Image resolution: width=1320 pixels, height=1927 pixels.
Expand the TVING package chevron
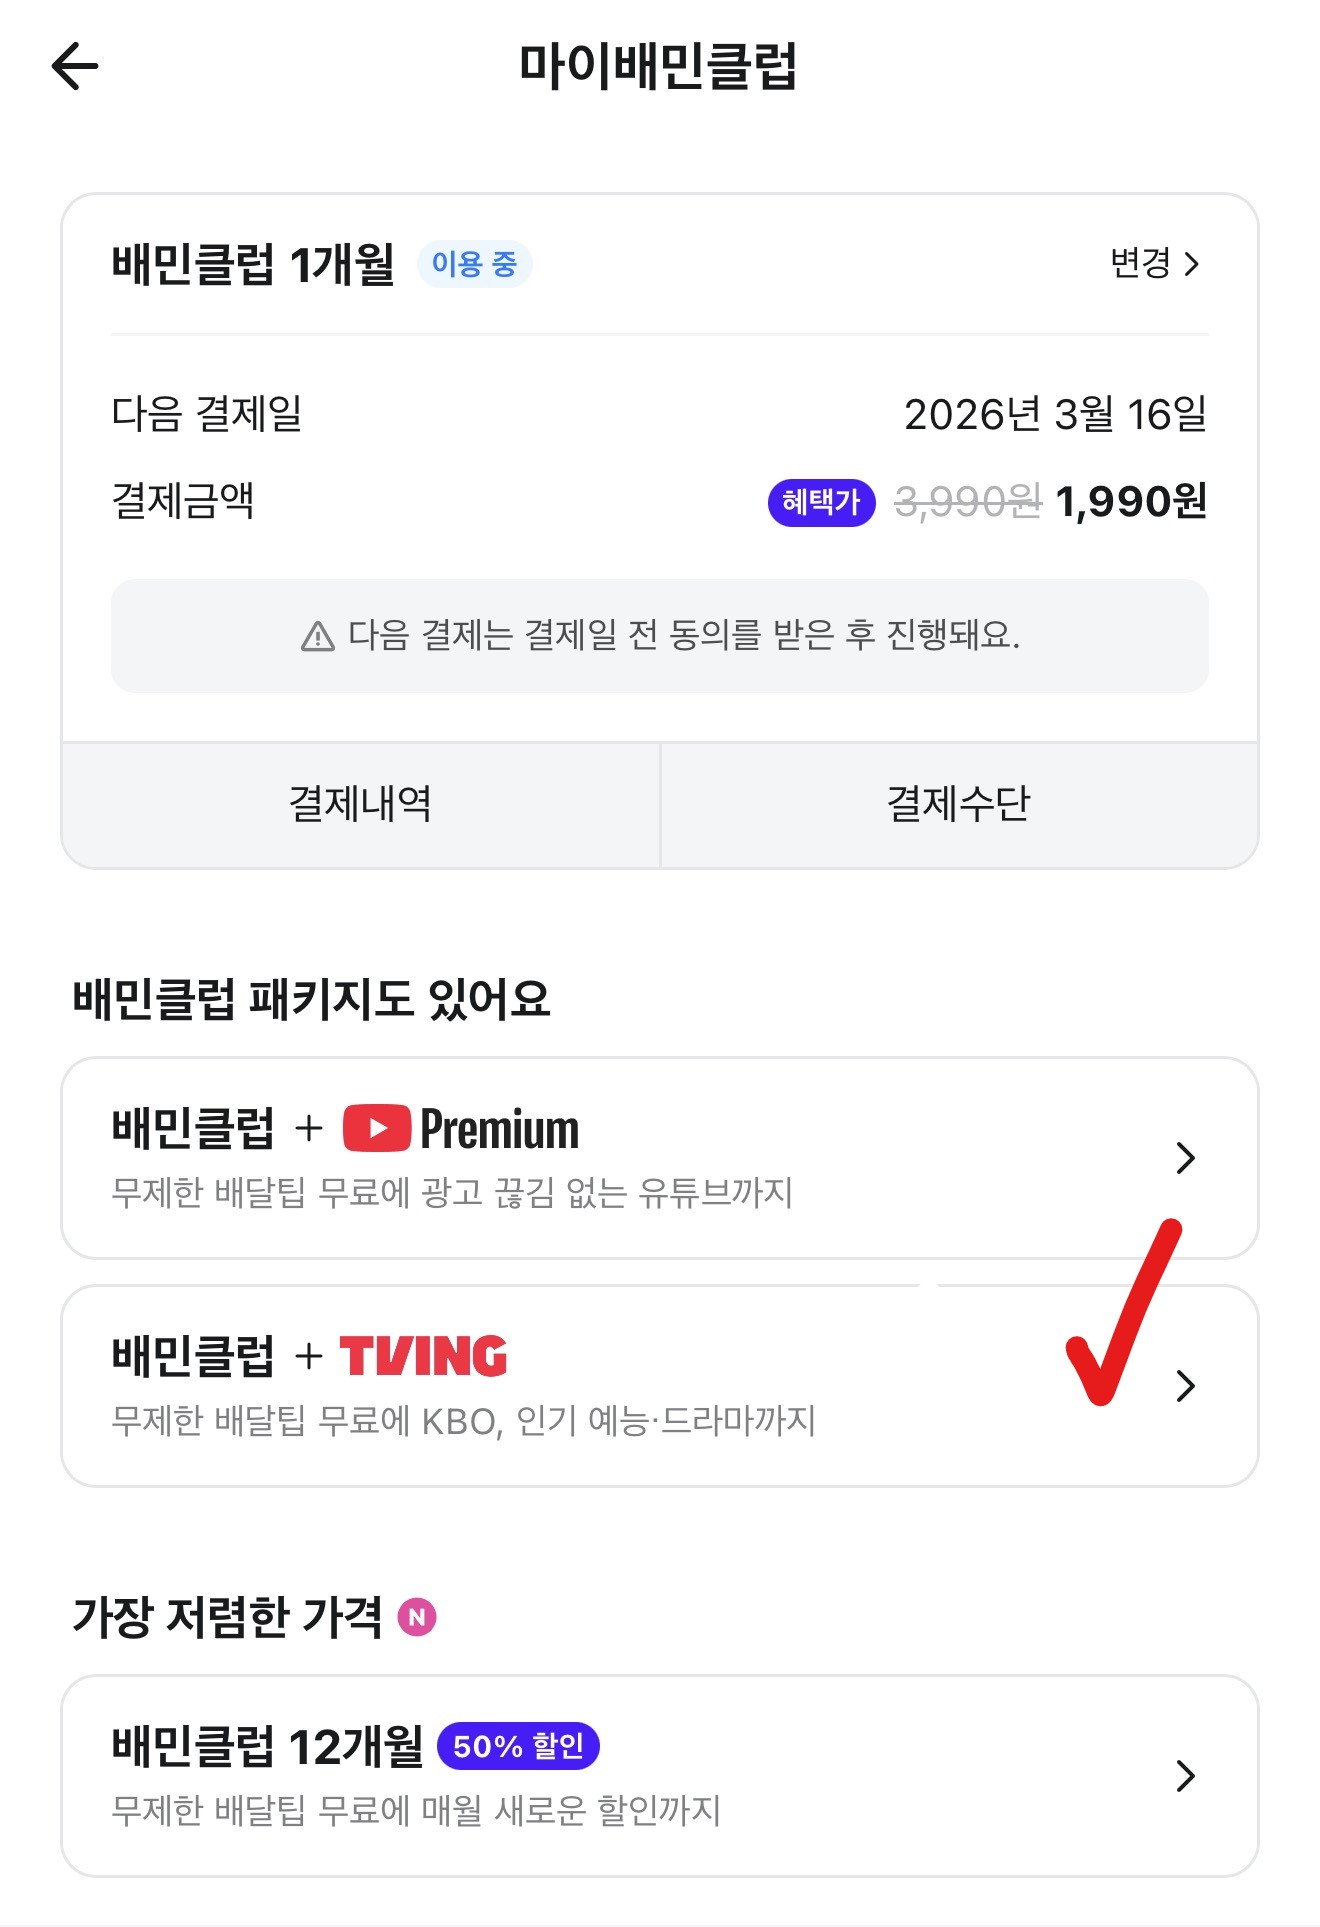pyautogui.click(x=1186, y=1386)
